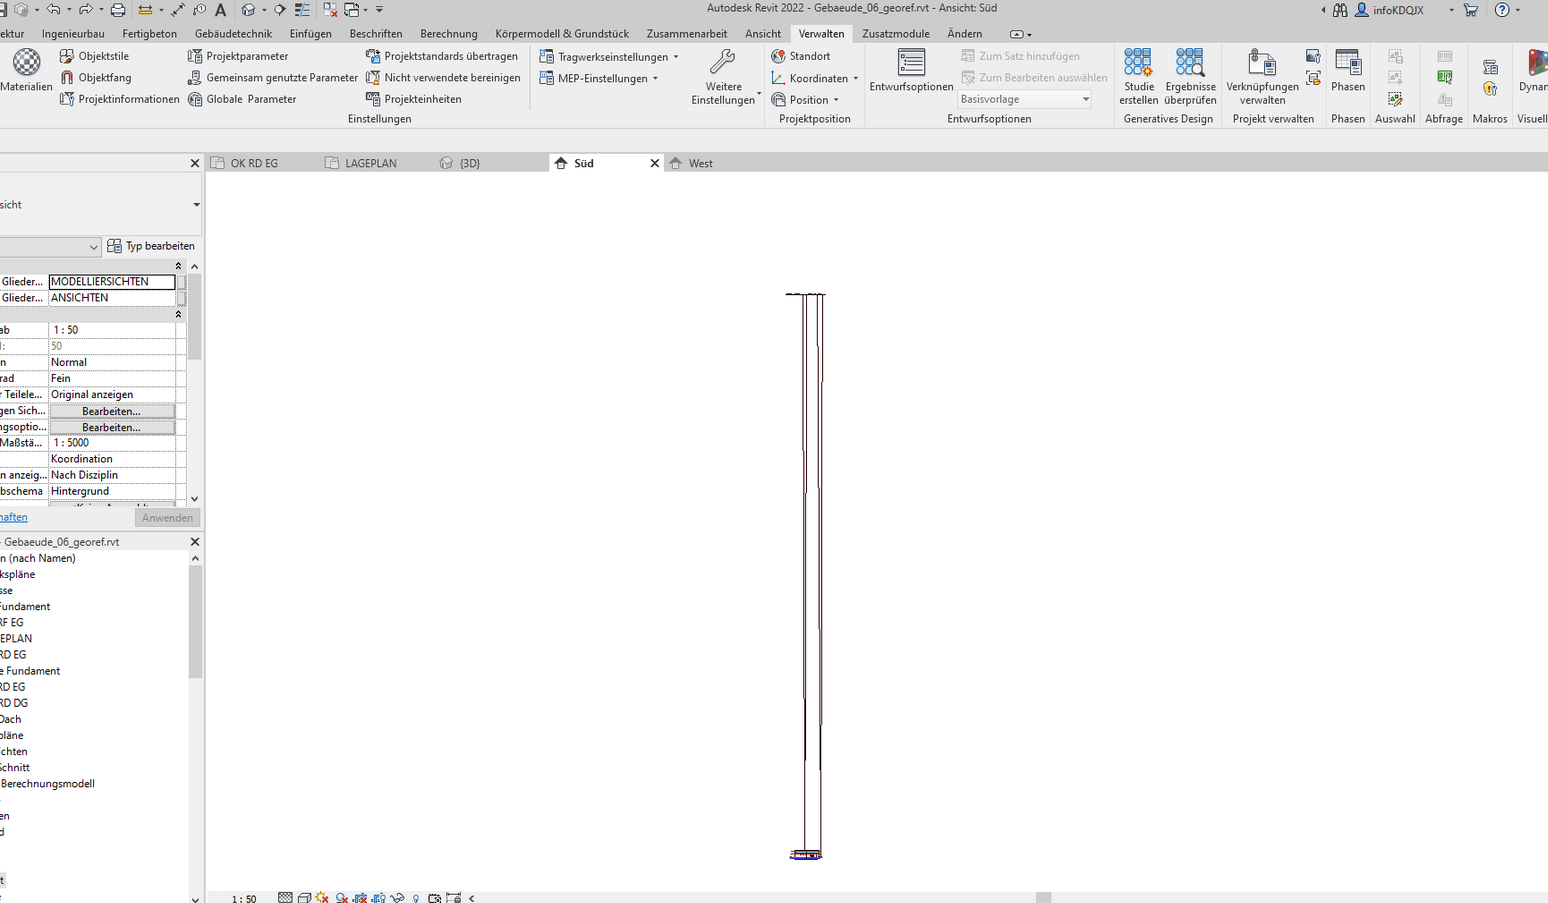Screen dimensions: 1548x903
Task: Select the Tragende Fundament item in project browser
Action: click(30, 670)
